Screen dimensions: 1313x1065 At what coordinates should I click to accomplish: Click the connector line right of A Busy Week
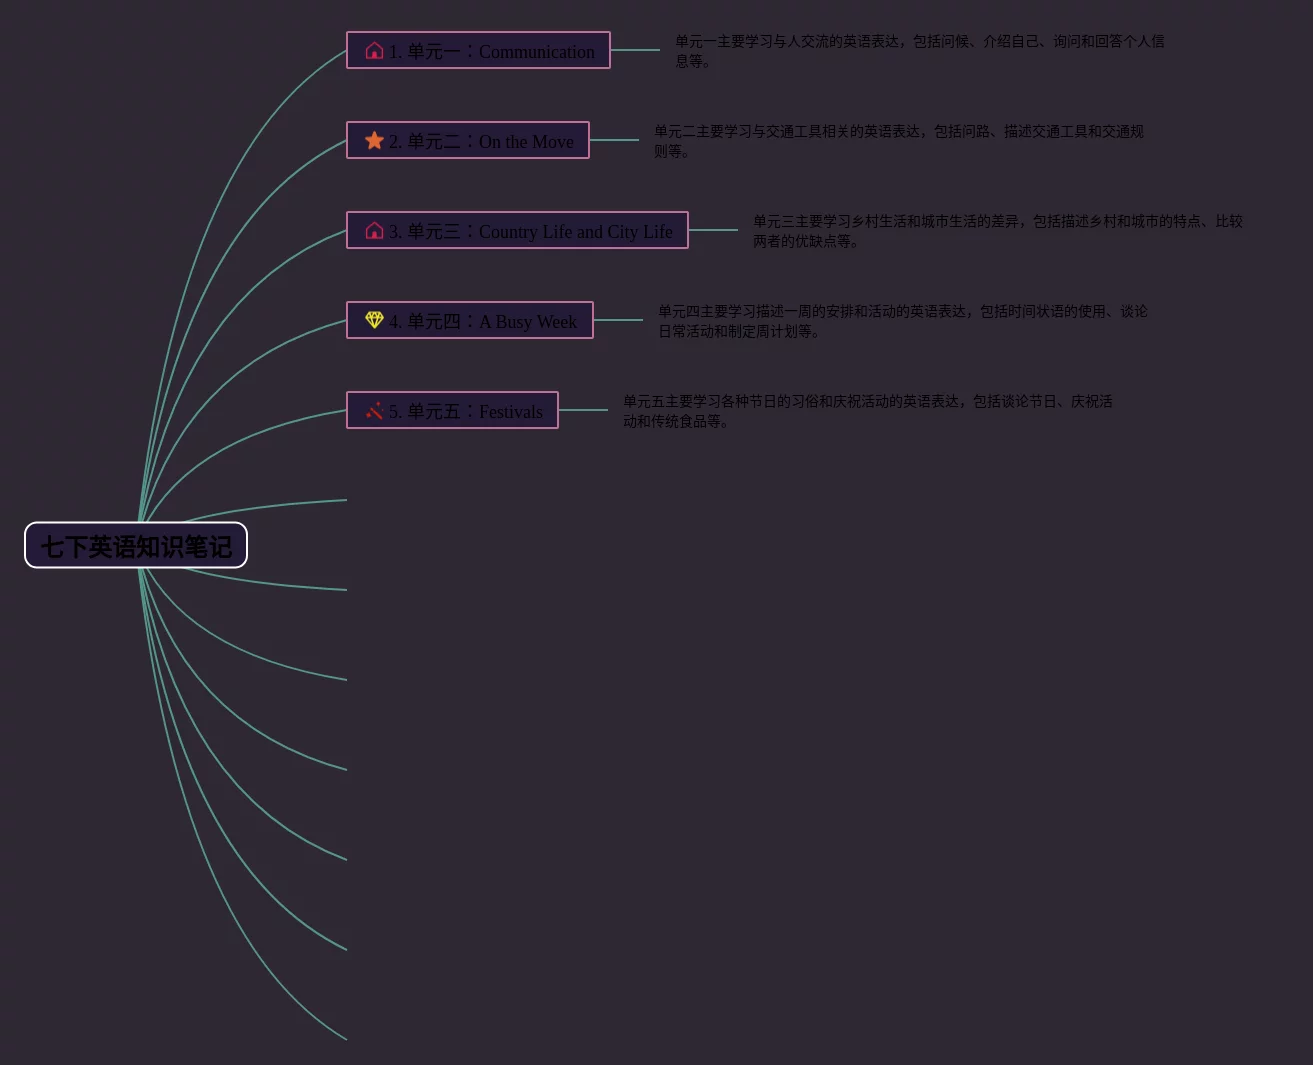pos(618,320)
